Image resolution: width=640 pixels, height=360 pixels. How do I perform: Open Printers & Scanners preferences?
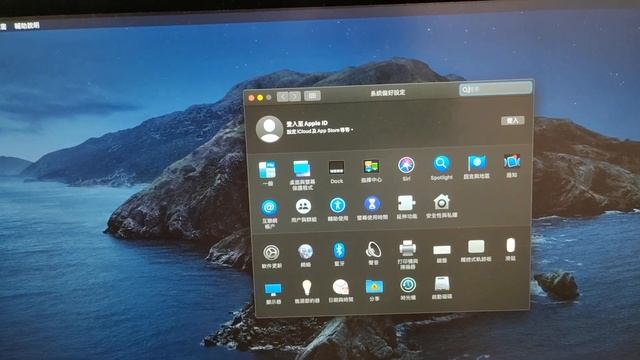pos(407,248)
